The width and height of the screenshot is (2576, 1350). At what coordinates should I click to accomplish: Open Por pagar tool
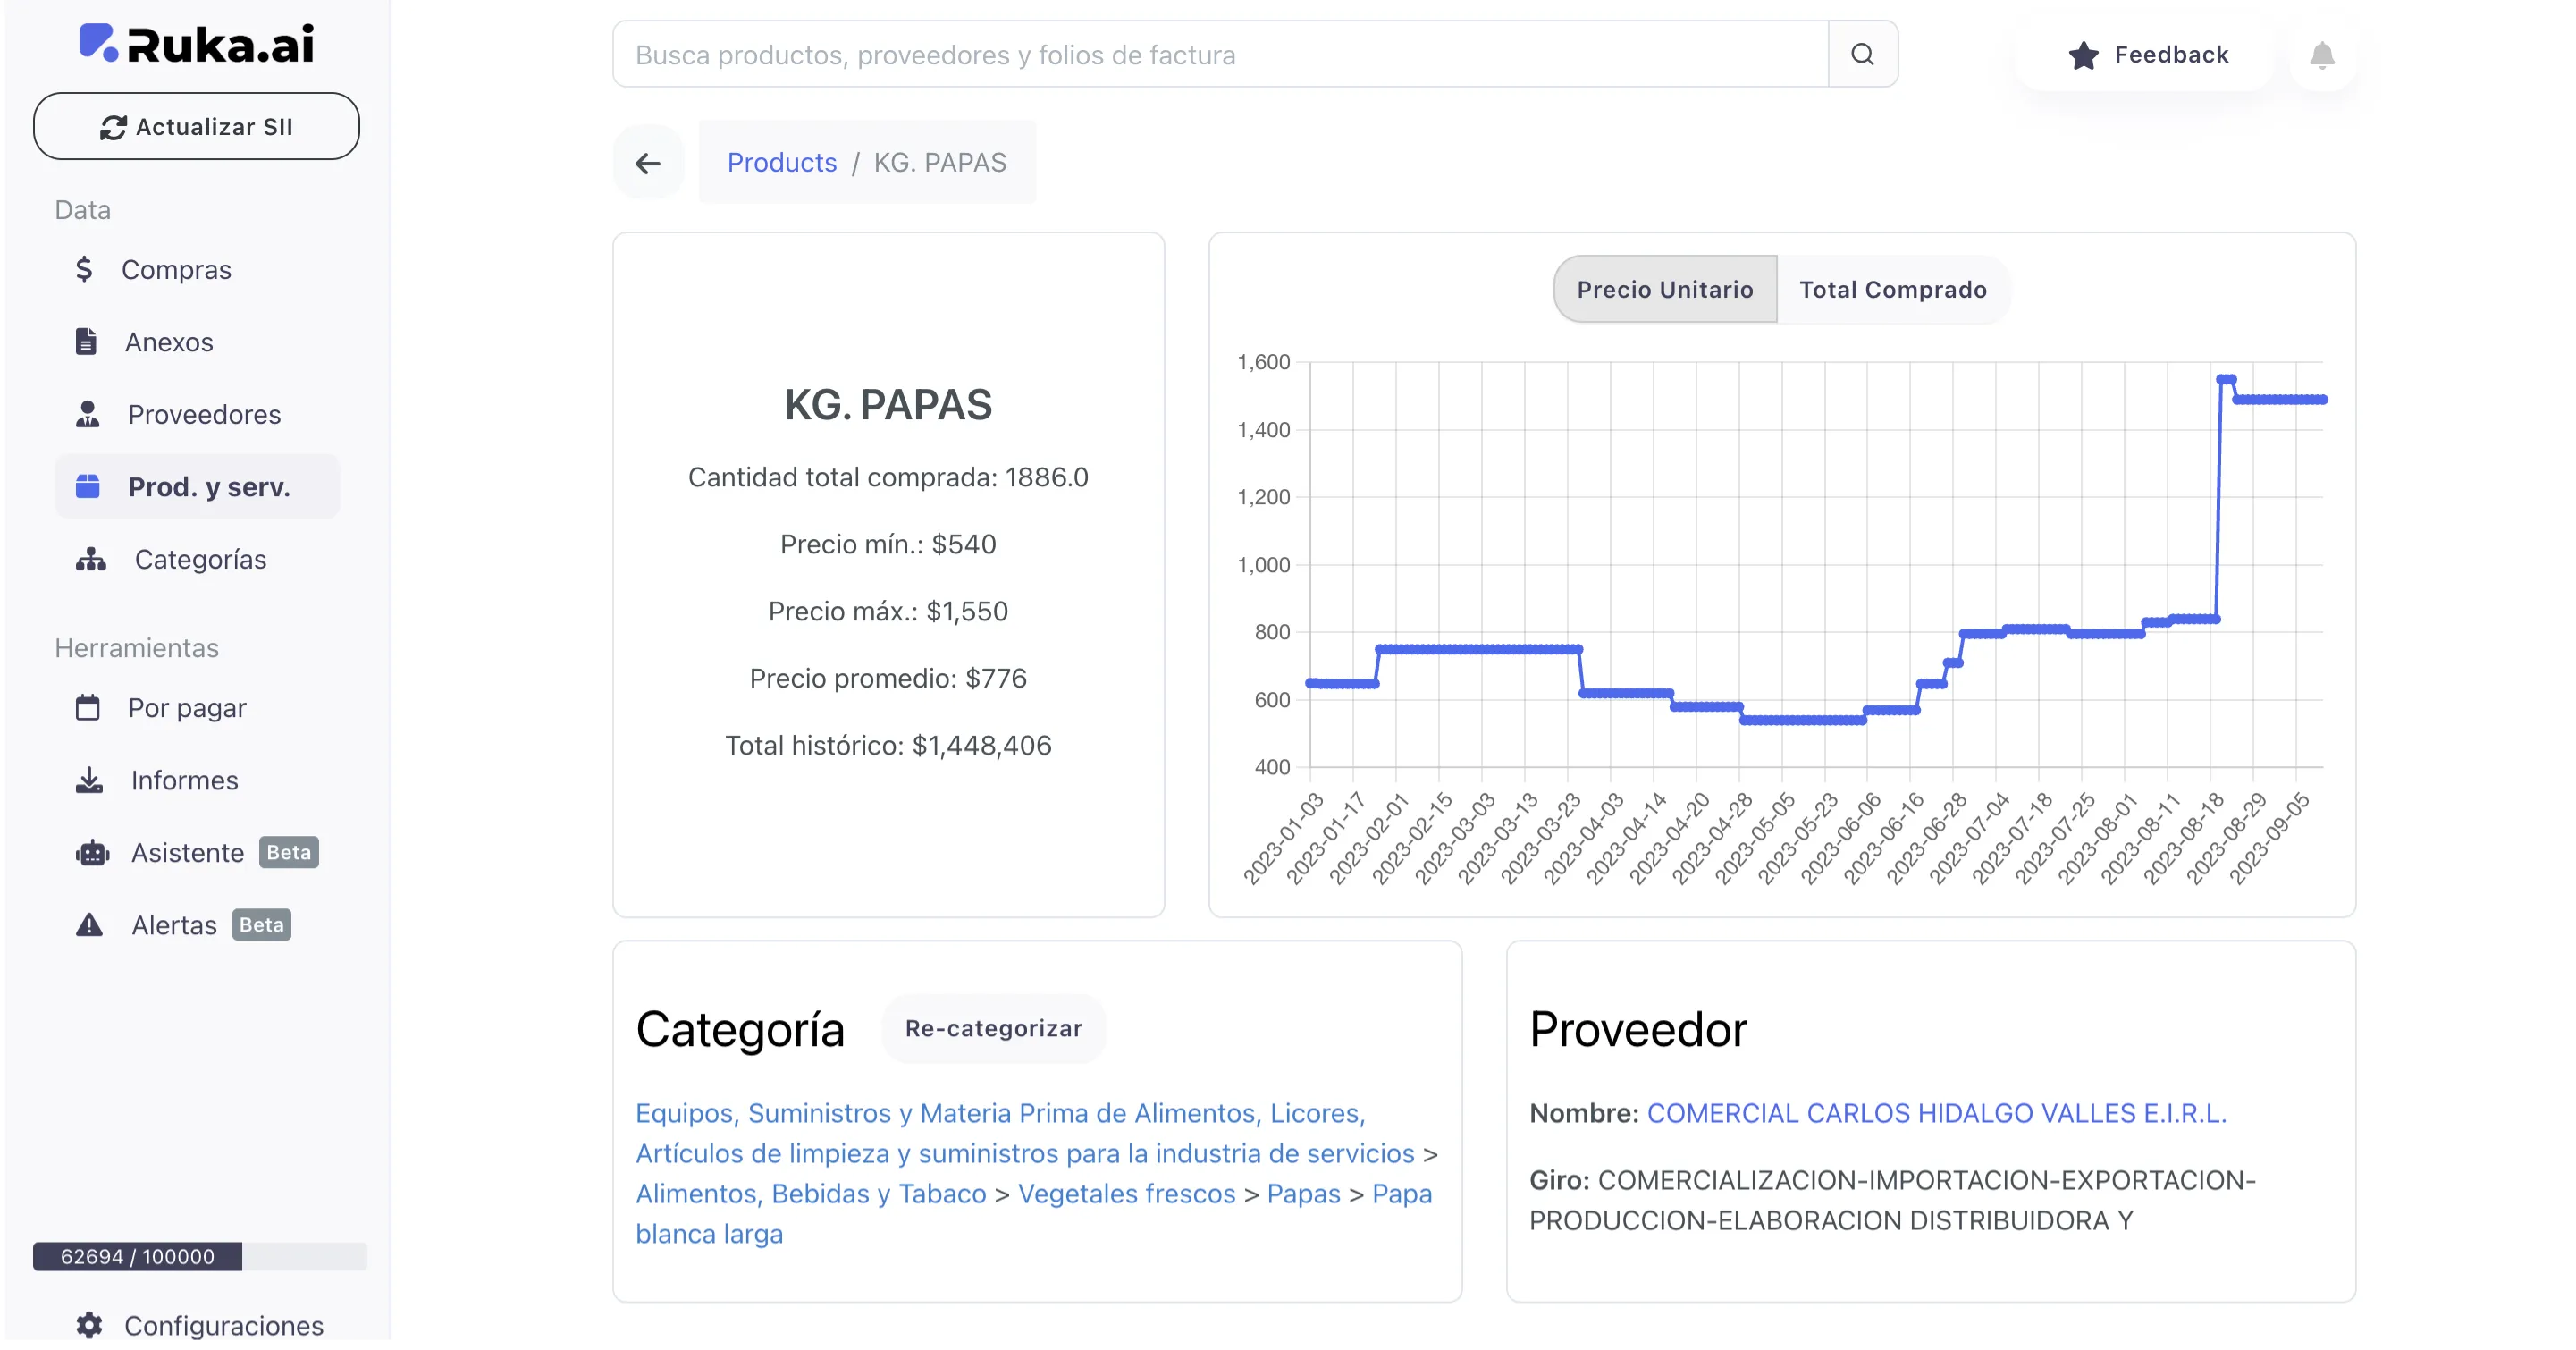pos(186,708)
